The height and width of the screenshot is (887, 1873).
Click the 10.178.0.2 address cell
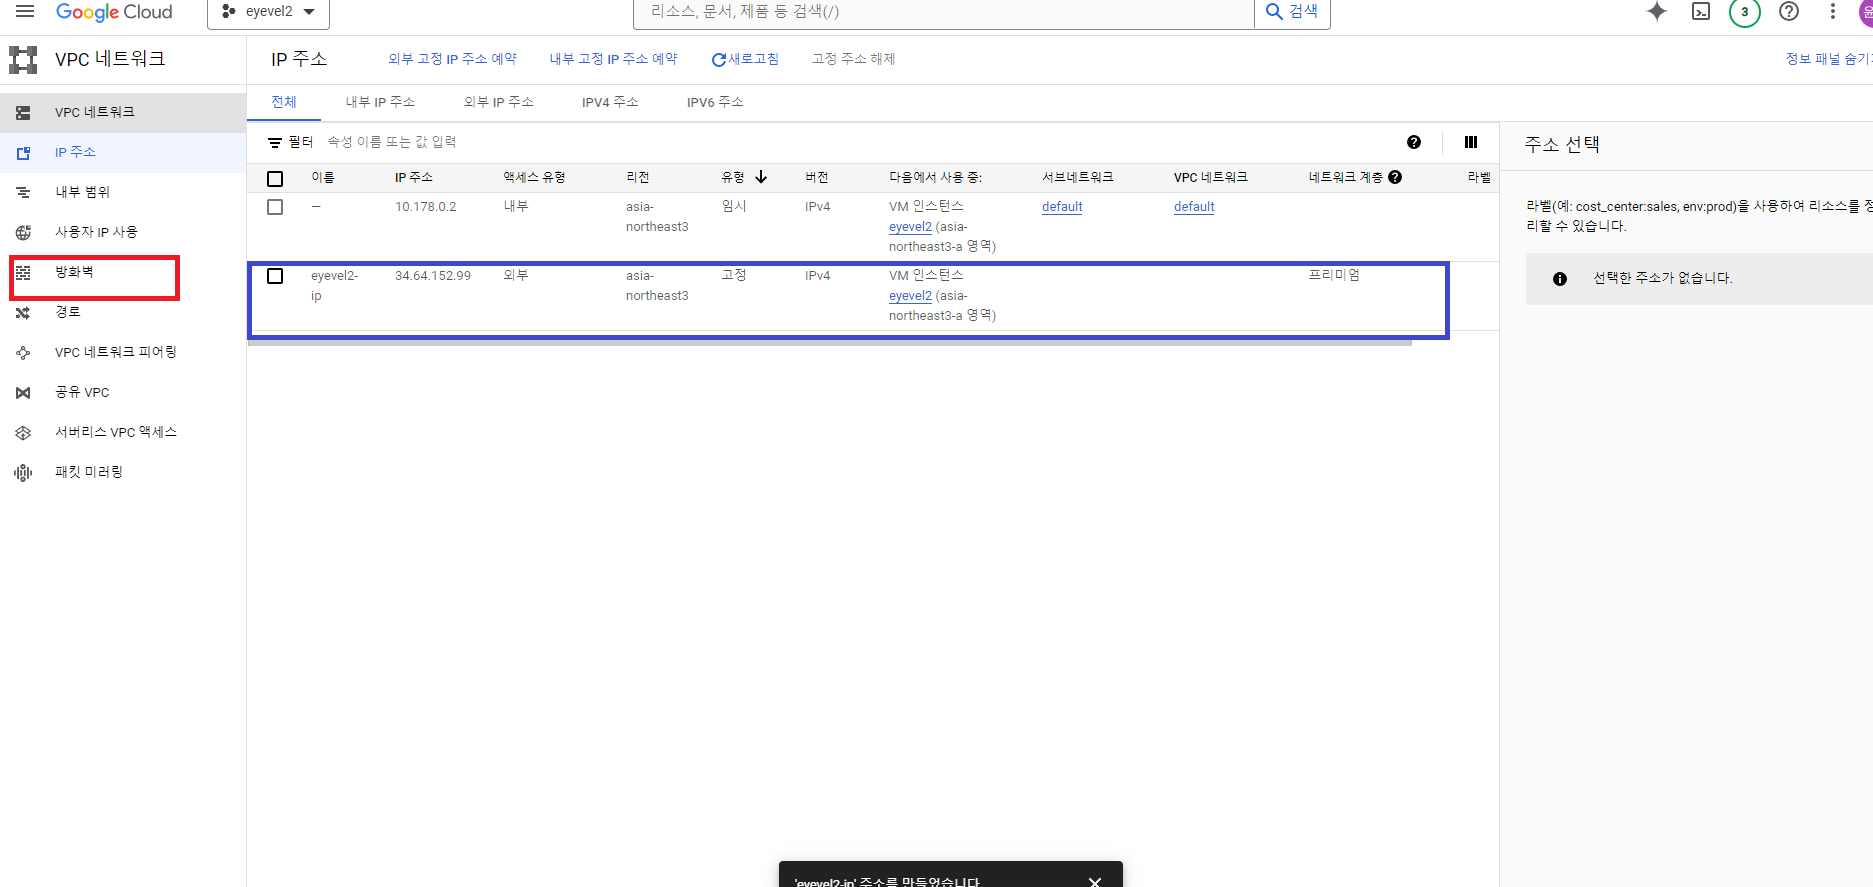pyautogui.click(x=425, y=207)
